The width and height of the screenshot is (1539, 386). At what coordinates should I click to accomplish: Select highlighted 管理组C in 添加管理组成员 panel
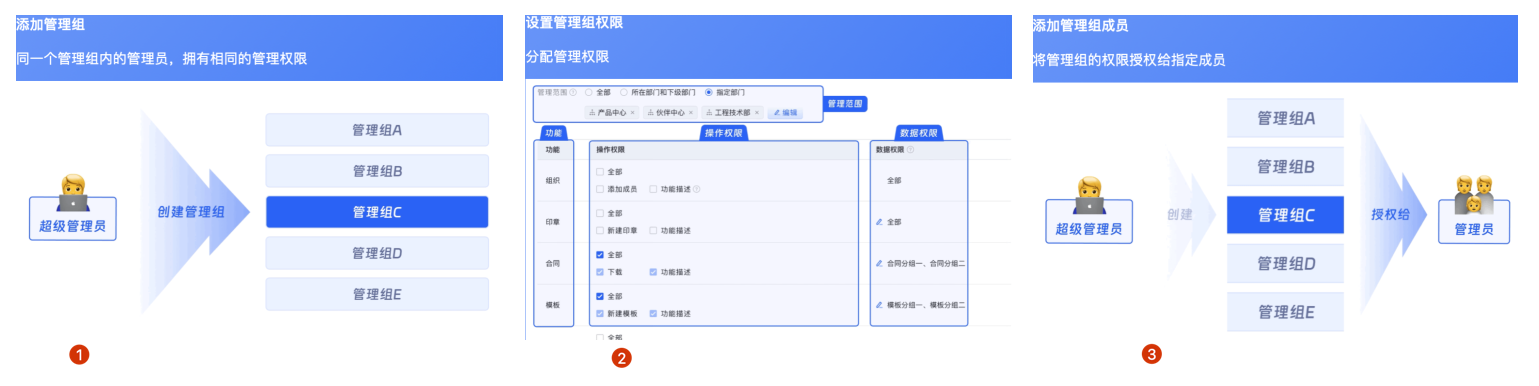click(1285, 215)
